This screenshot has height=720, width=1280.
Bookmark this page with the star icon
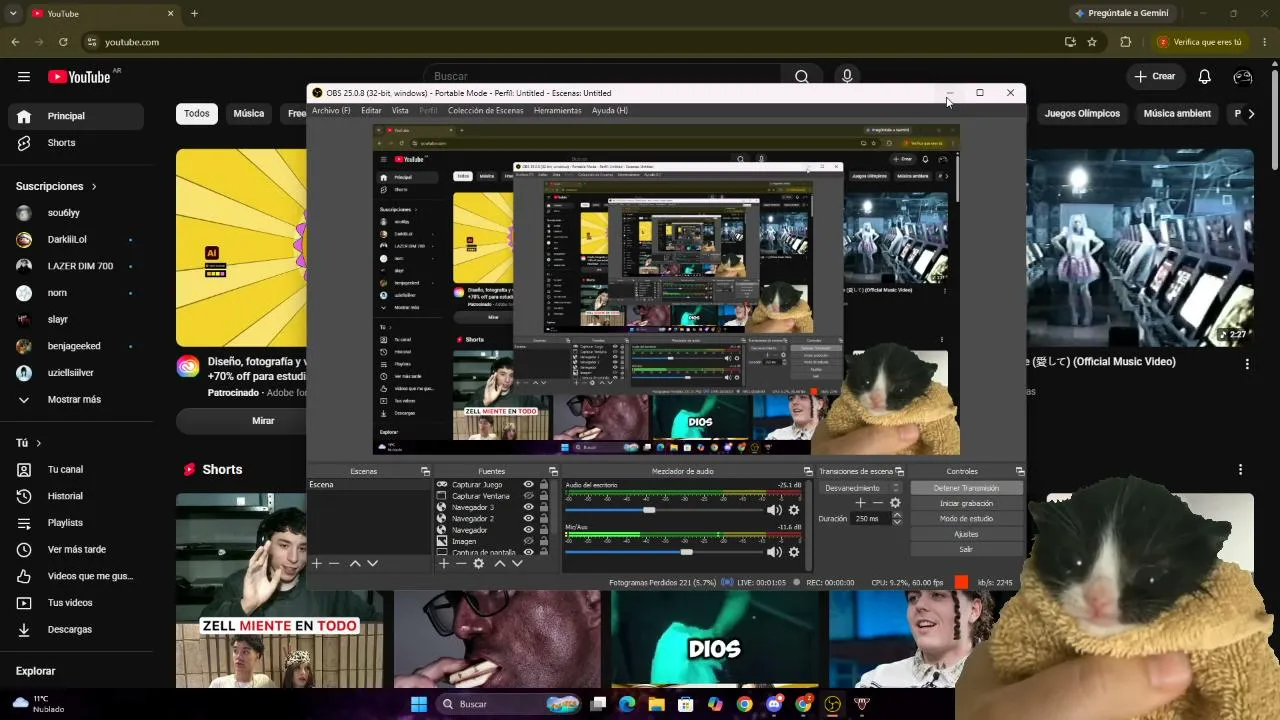1092,42
